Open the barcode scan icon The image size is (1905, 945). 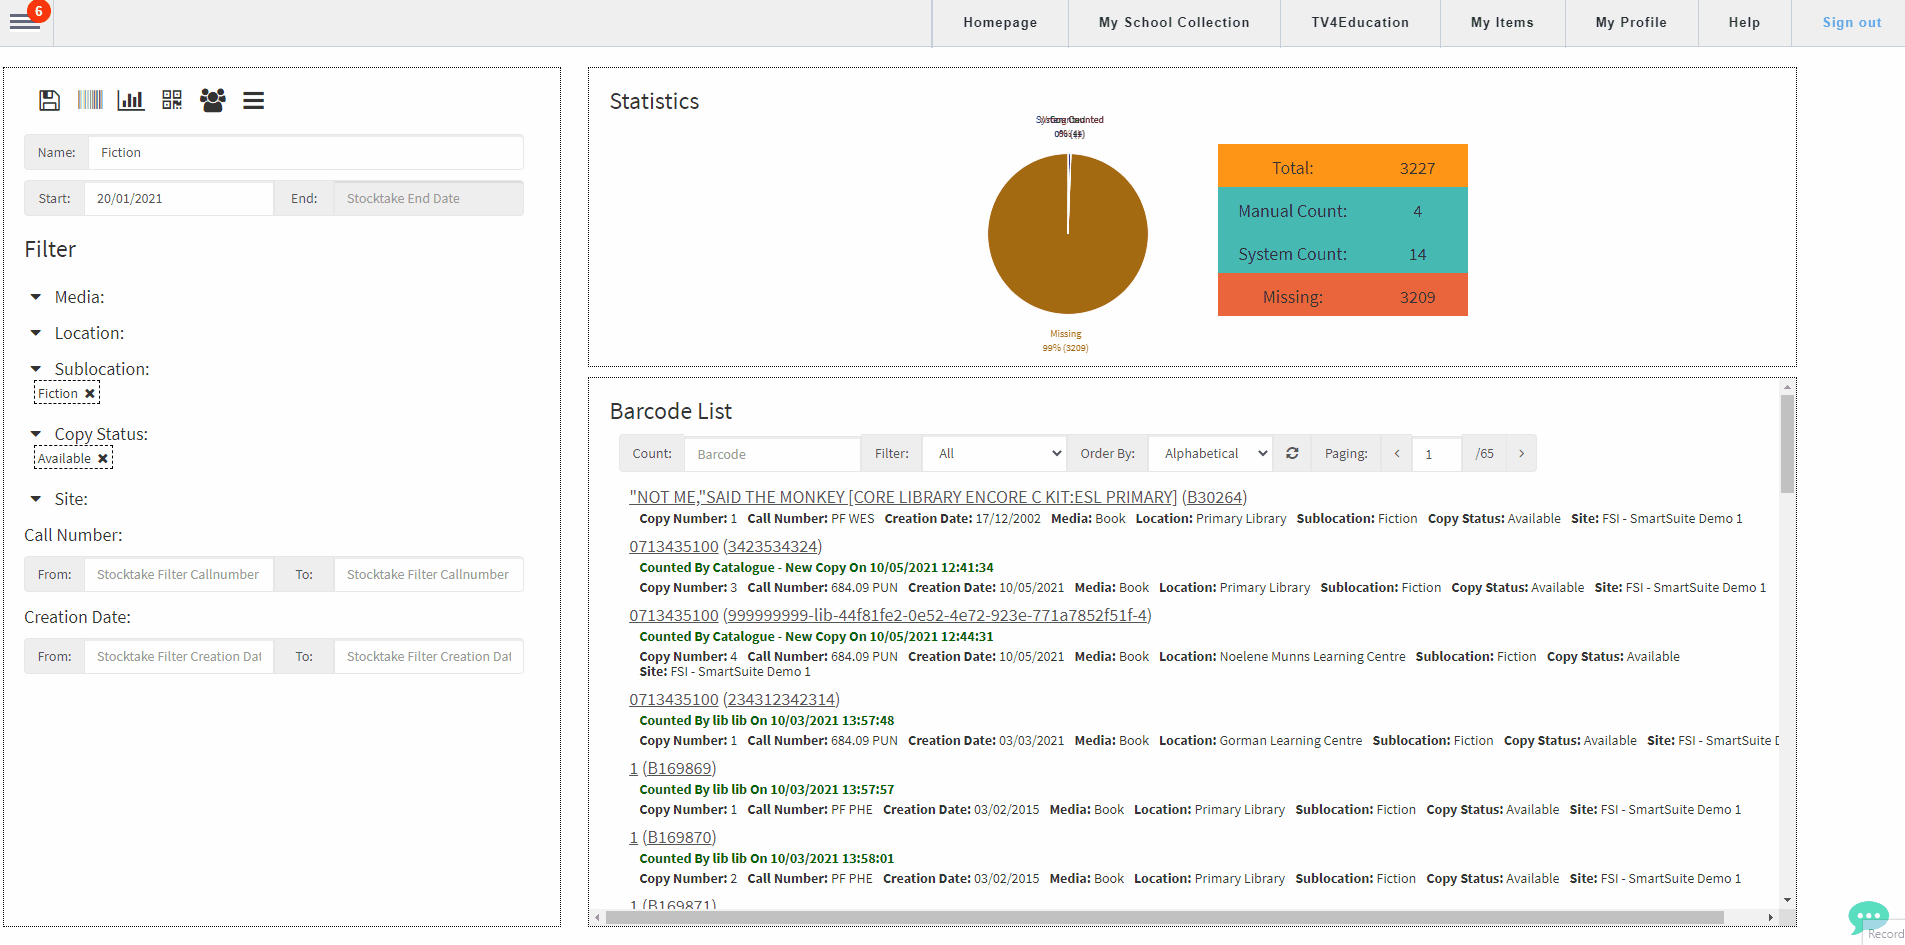point(90,100)
